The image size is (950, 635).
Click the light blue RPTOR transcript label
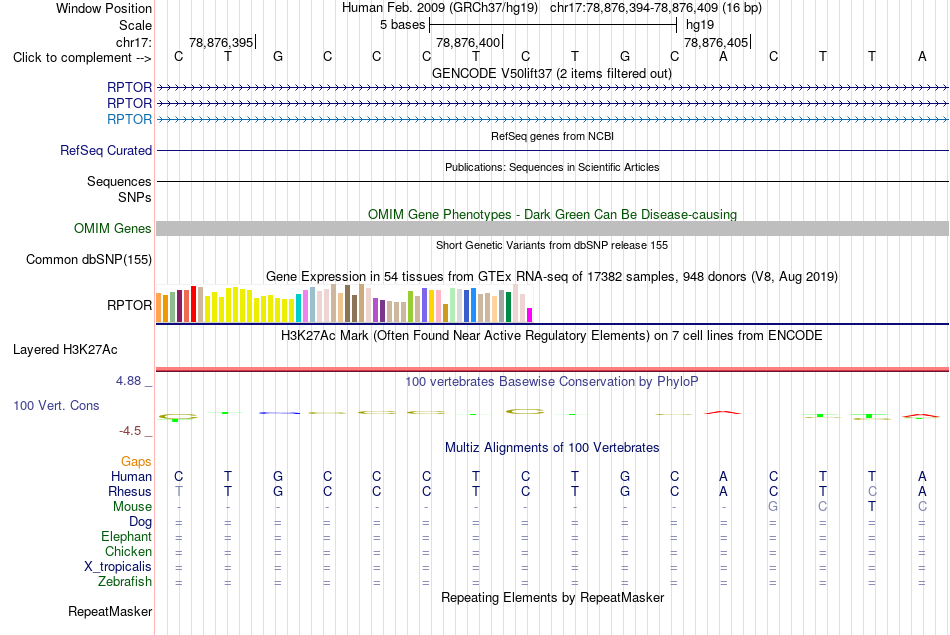129,119
